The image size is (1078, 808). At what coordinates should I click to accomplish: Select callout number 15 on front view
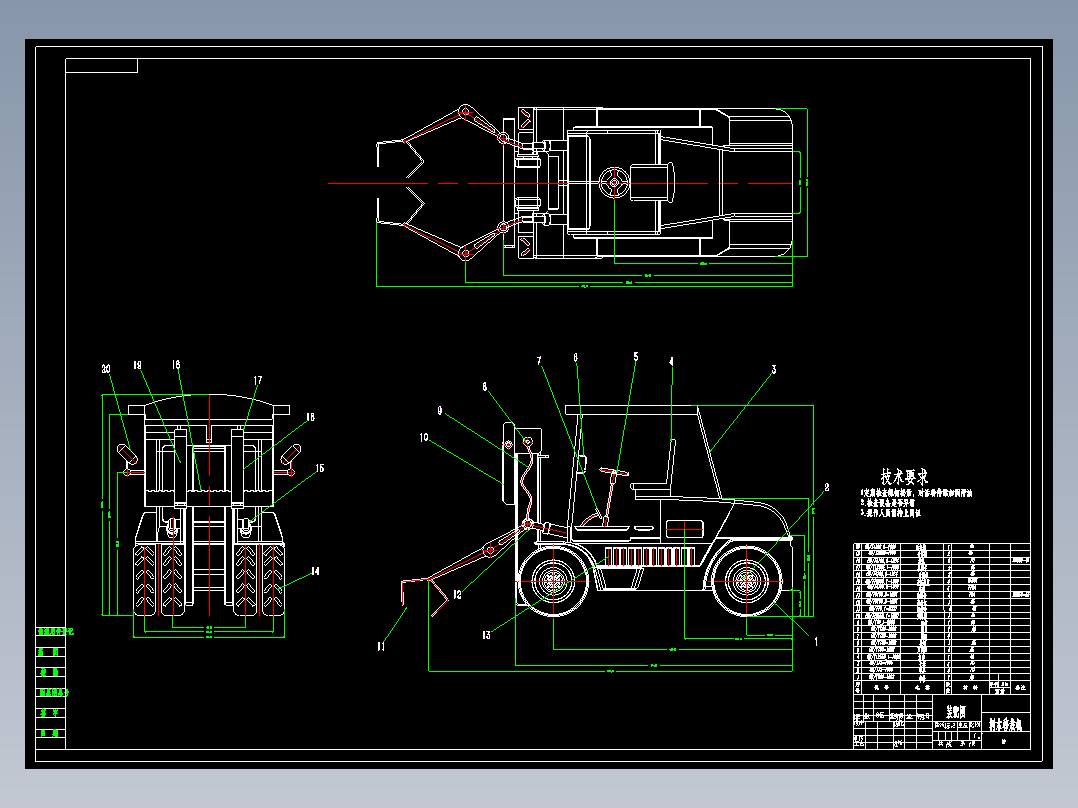click(320, 468)
